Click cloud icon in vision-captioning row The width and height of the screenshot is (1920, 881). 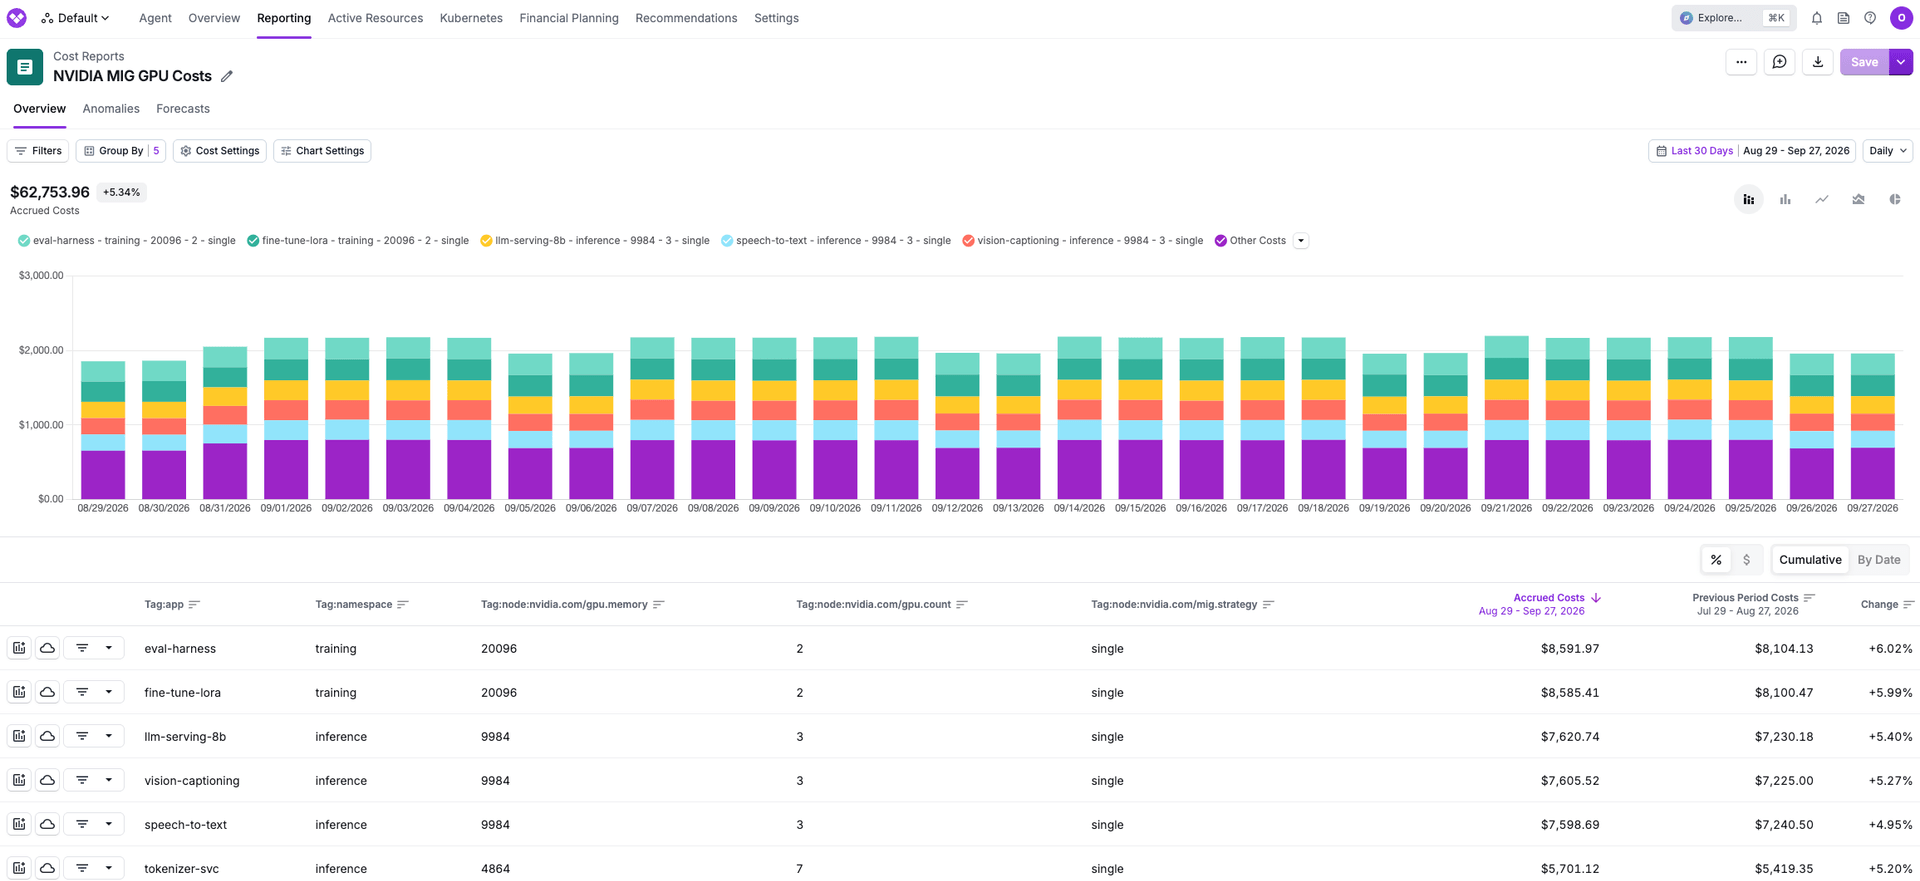click(x=47, y=780)
